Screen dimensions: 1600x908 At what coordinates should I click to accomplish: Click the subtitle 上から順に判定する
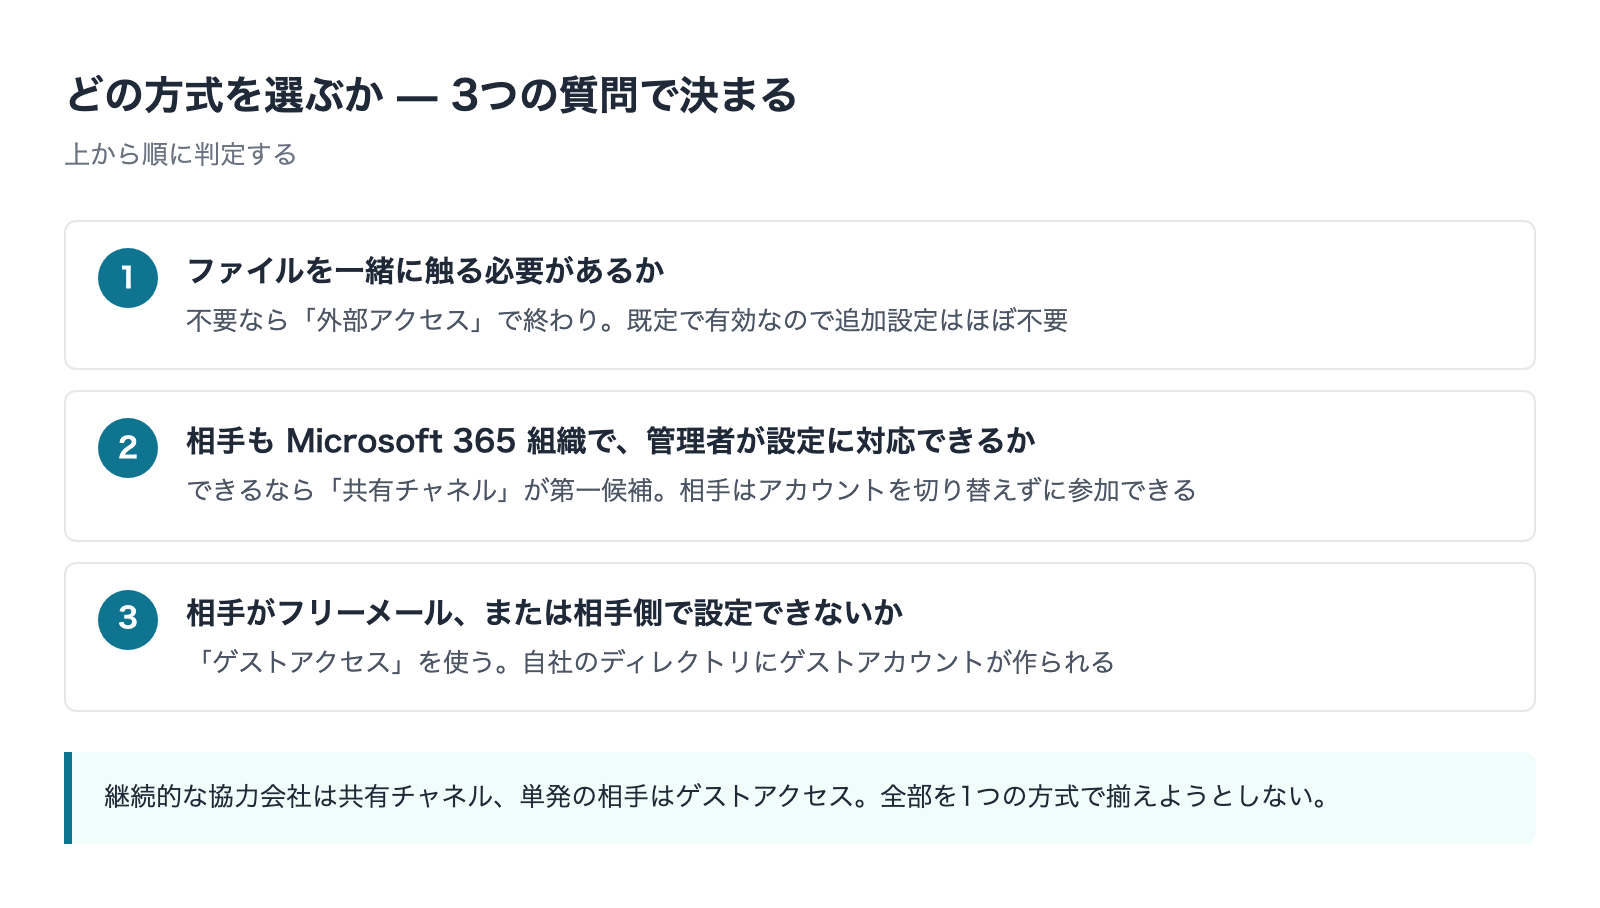(181, 154)
